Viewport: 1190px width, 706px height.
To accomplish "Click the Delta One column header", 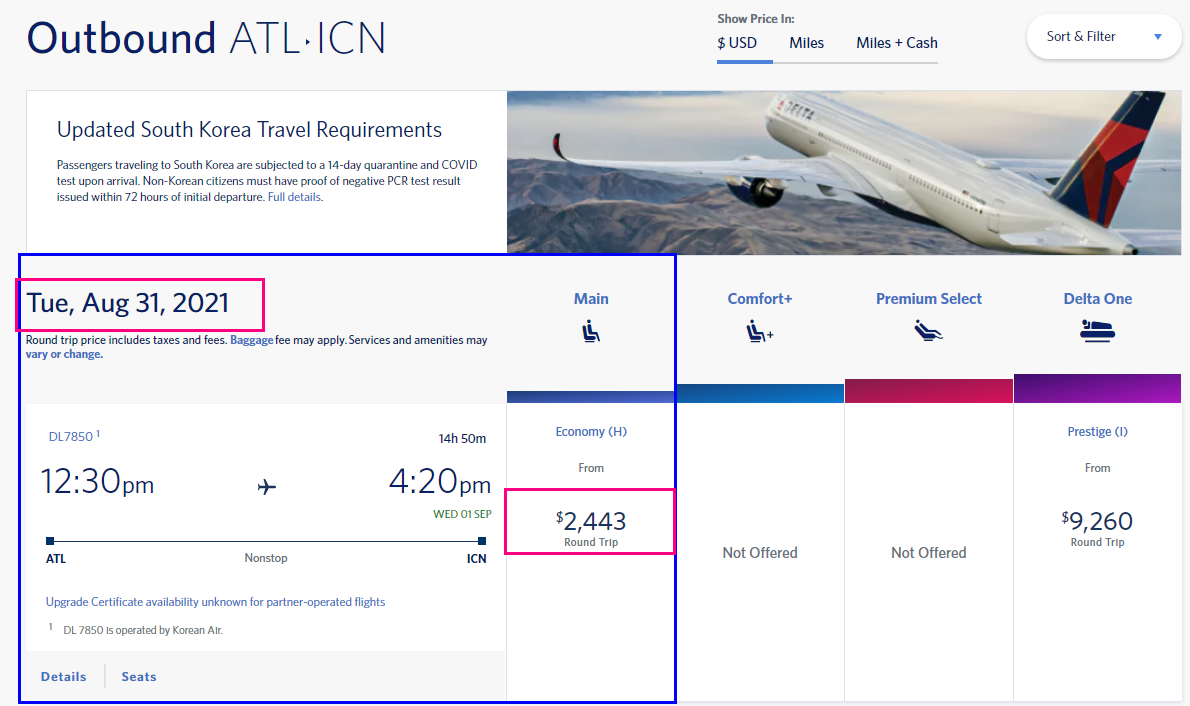I will coord(1097,299).
